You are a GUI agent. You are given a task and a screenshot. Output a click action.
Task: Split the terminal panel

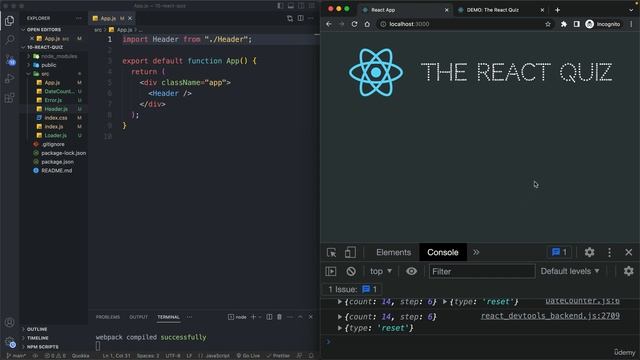click(269, 317)
